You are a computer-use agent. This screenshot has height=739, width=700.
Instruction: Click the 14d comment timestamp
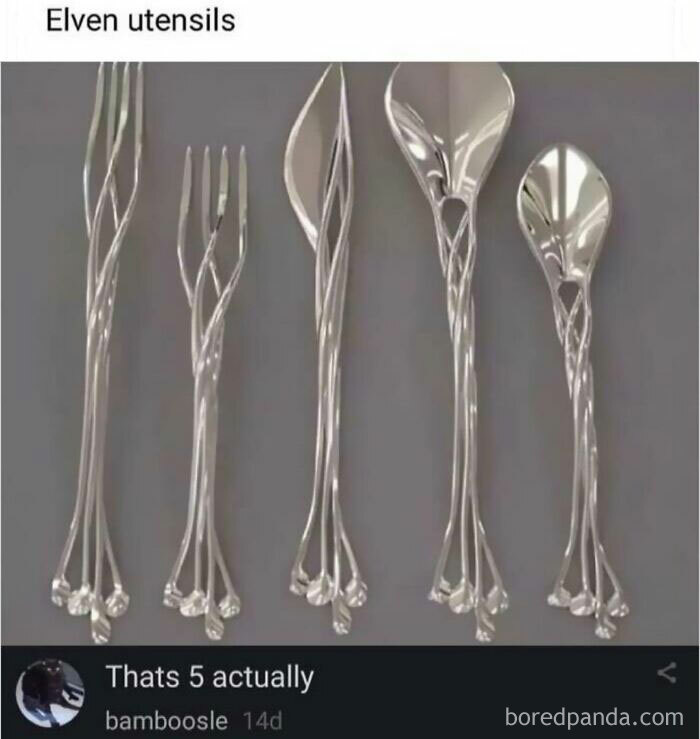(x=263, y=721)
